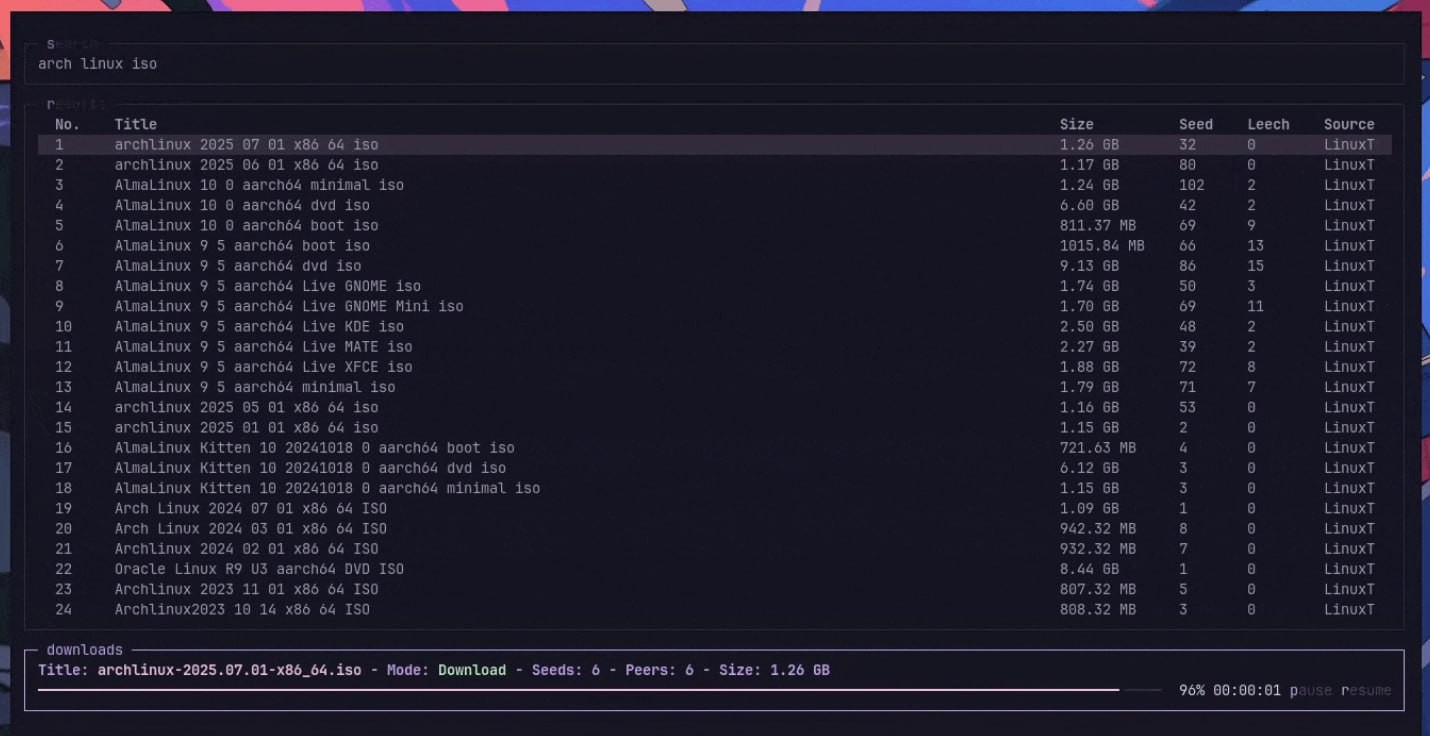Viewport: 1430px width, 736px height.
Task: Click the downloads panel title label
Action: point(85,650)
